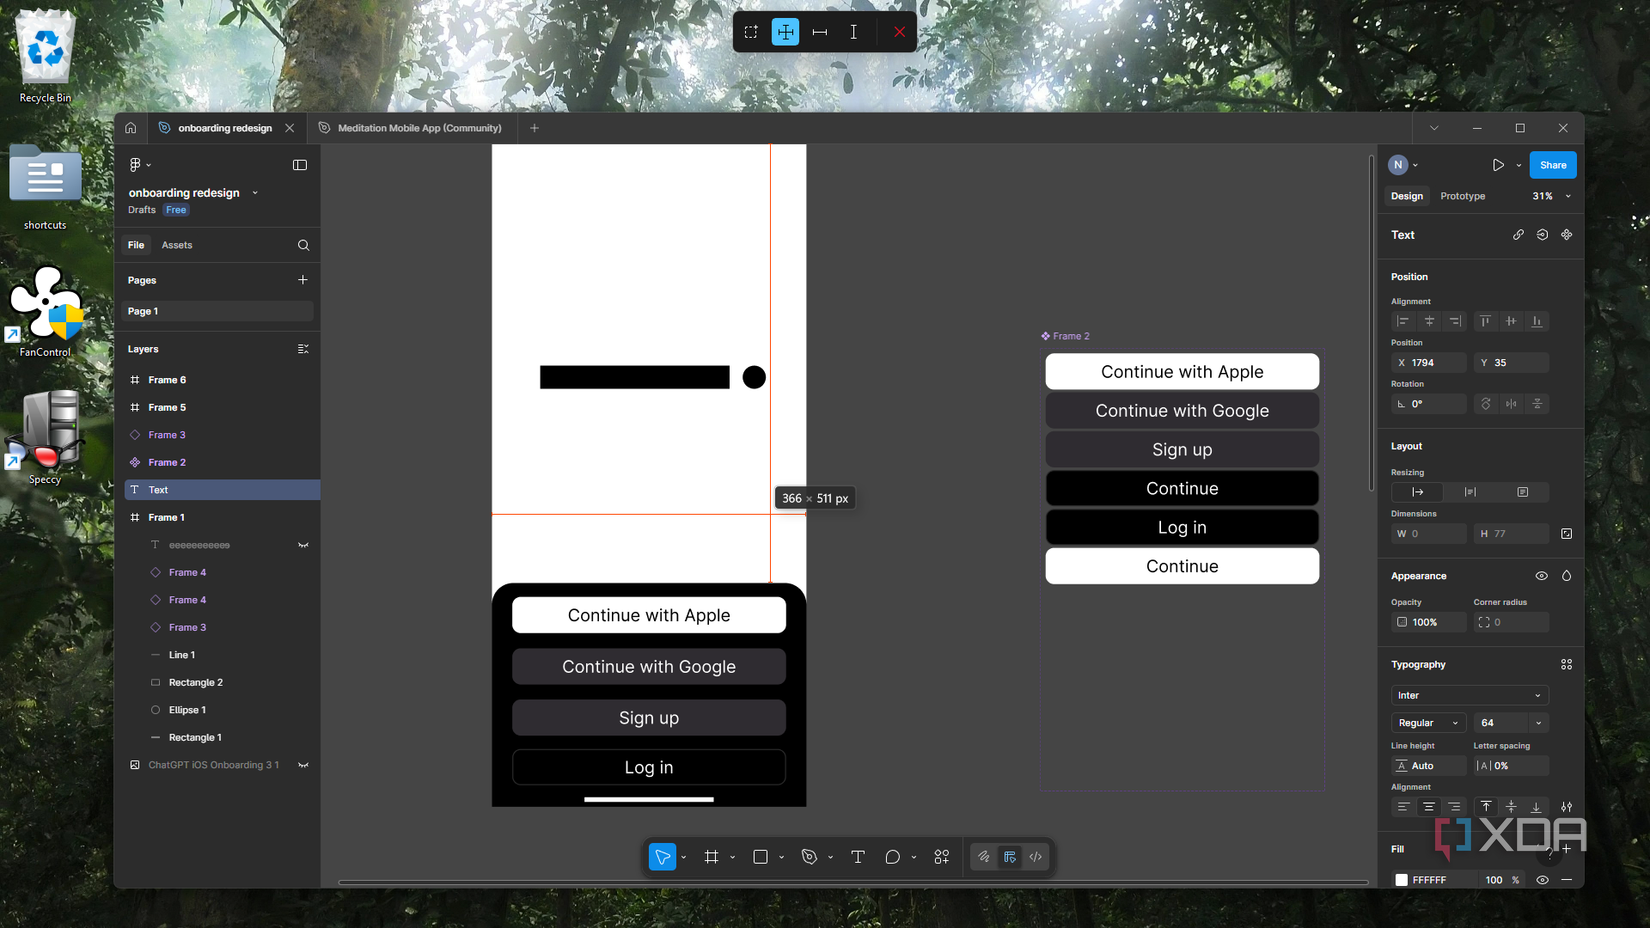Image resolution: width=1650 pixels, height=928 pixels.
Task: Open Move tool options chevron
Action: 683,857
